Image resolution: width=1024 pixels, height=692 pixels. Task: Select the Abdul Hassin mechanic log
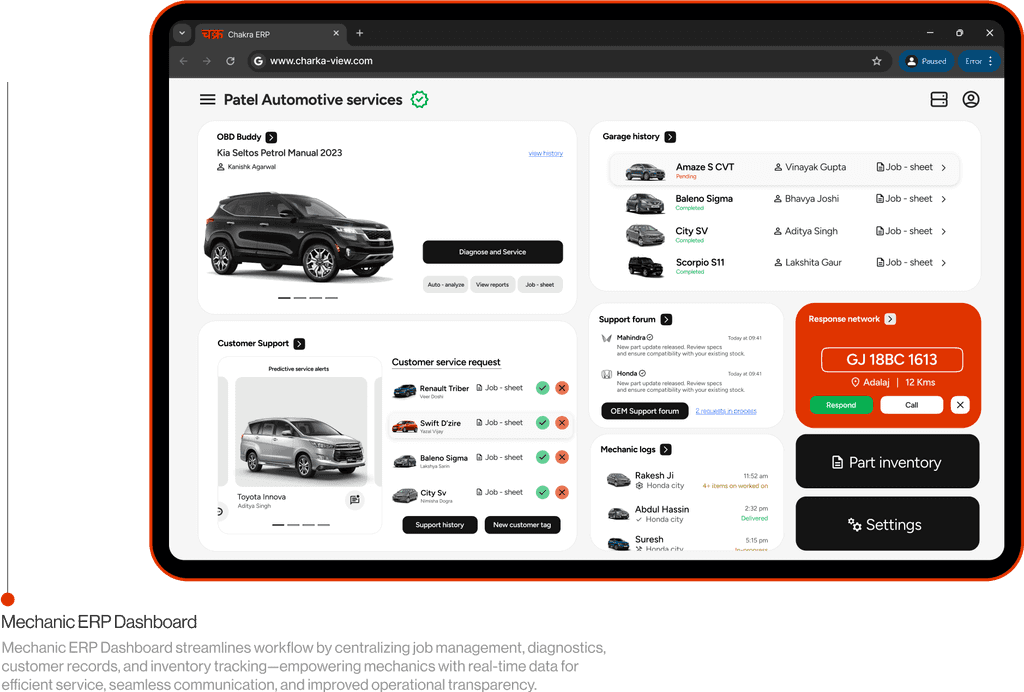point(685,514)
